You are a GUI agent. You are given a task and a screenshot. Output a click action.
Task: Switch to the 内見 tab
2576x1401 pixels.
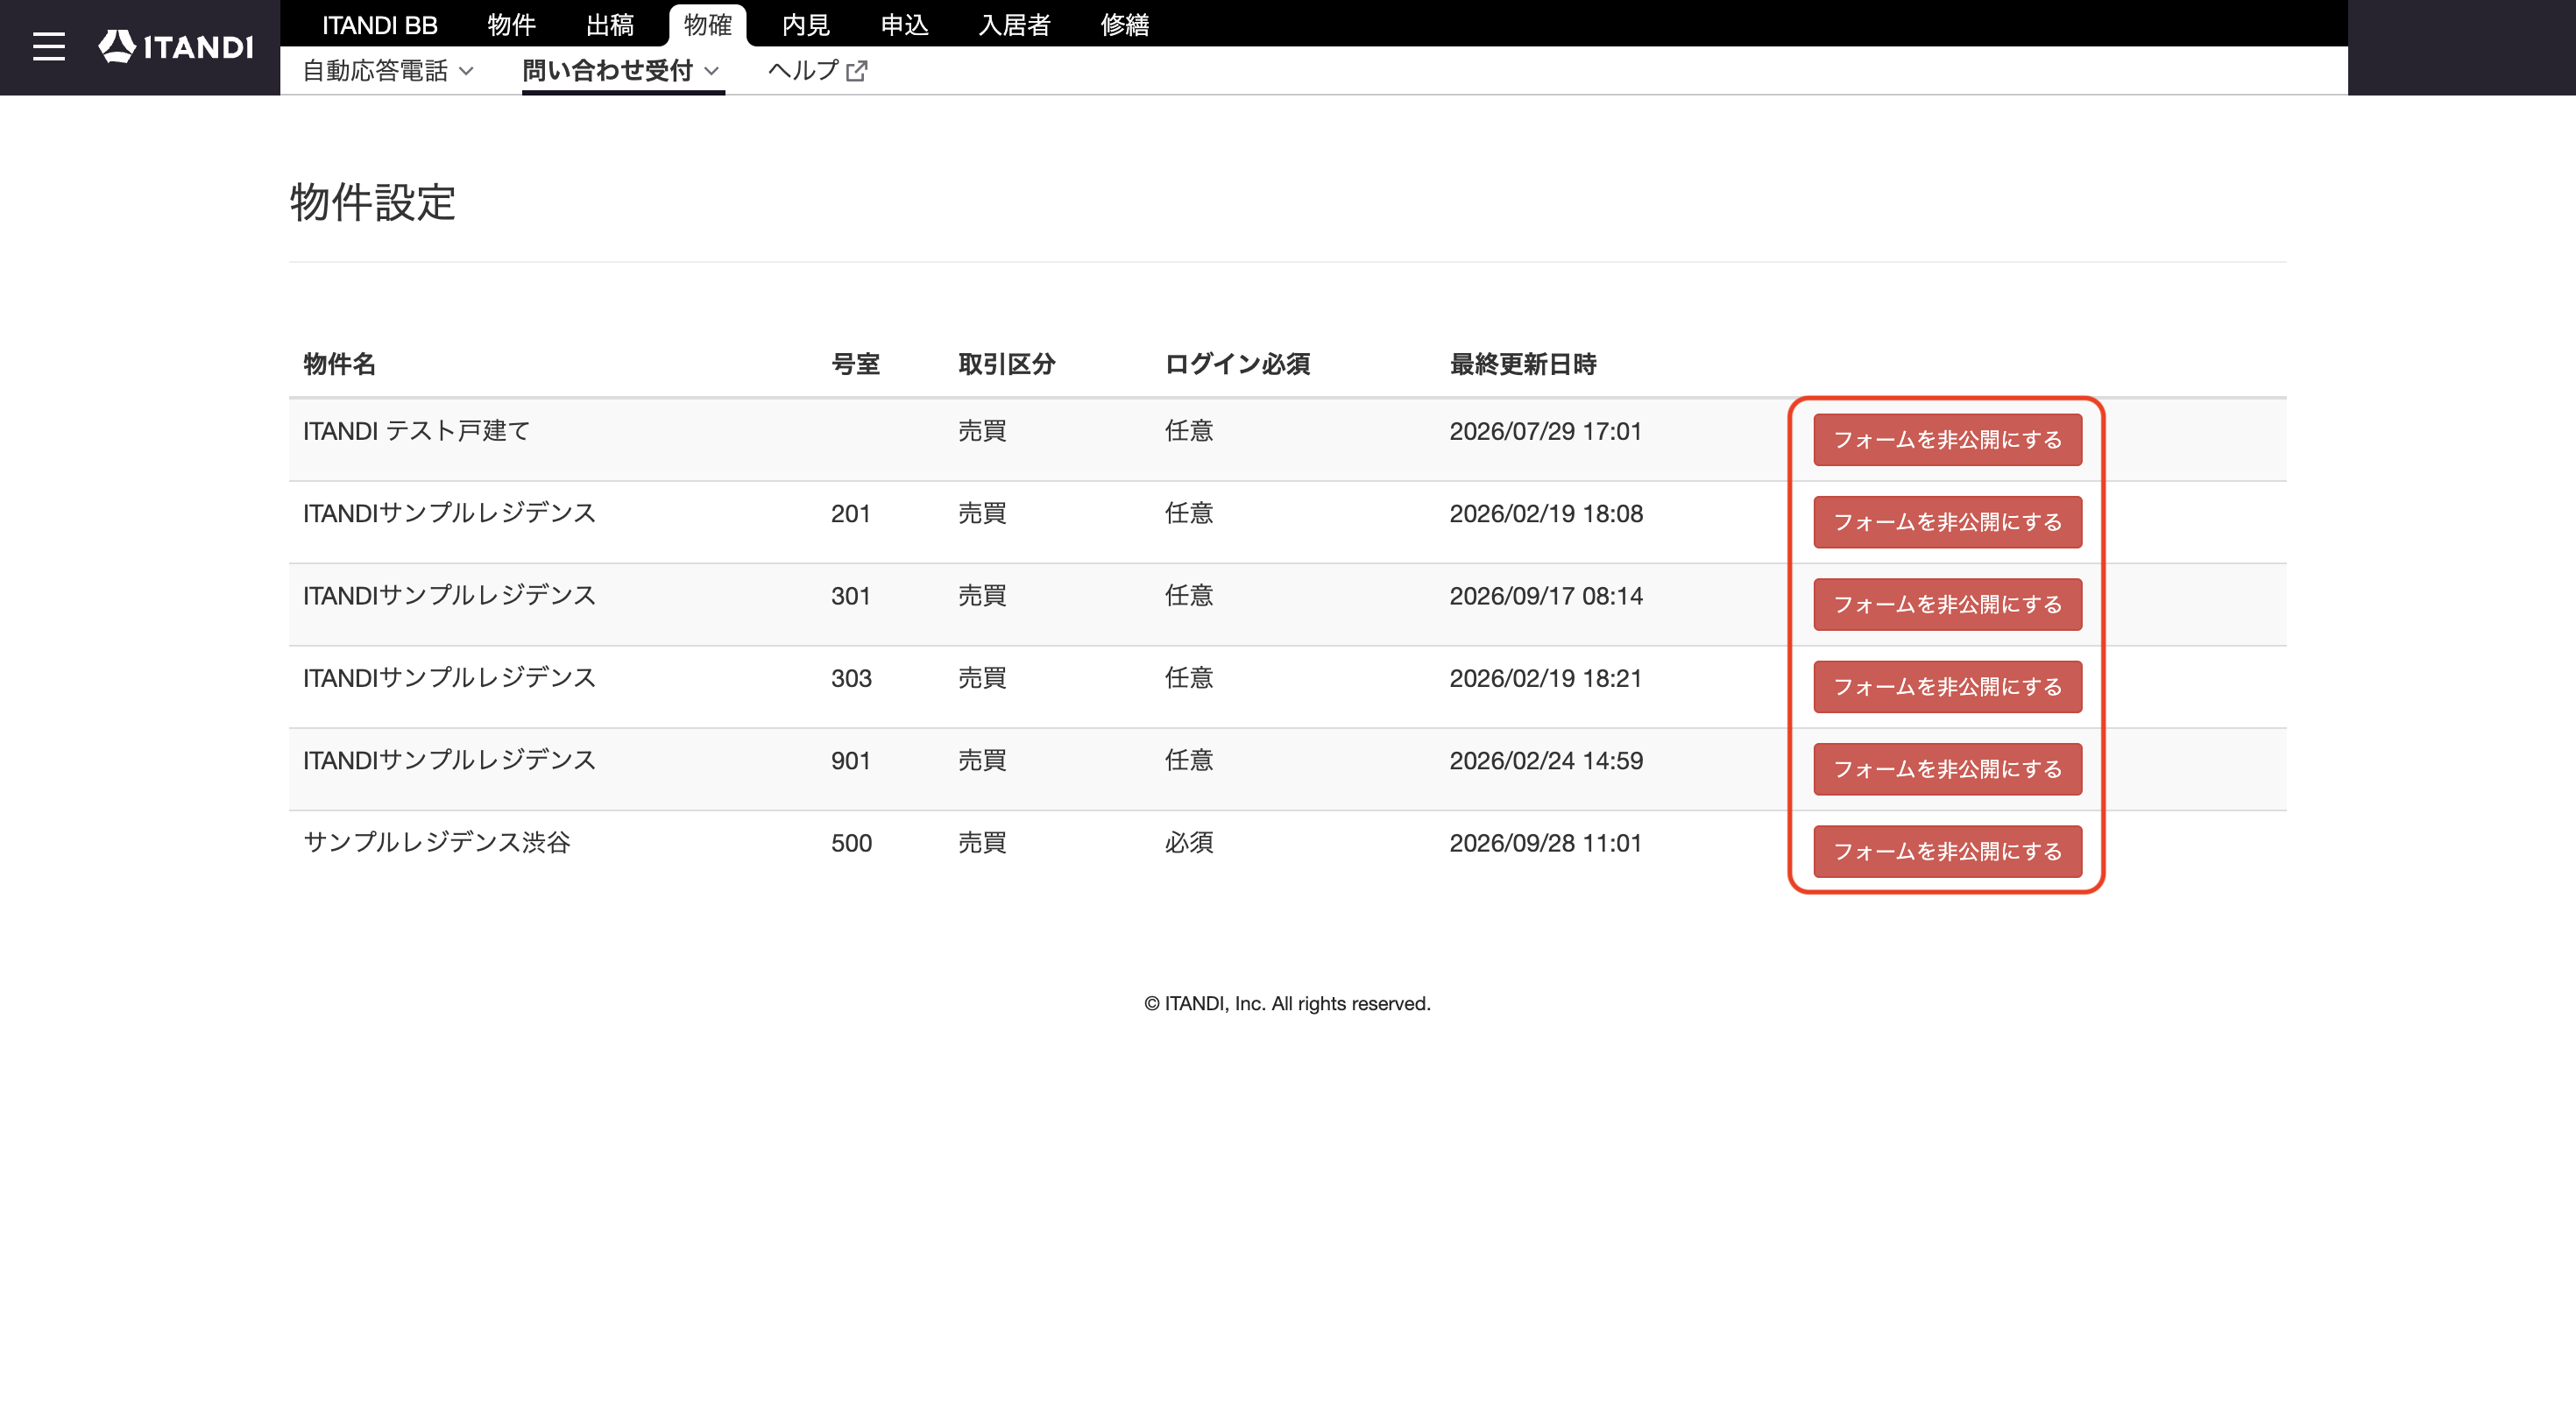(806, 25)
